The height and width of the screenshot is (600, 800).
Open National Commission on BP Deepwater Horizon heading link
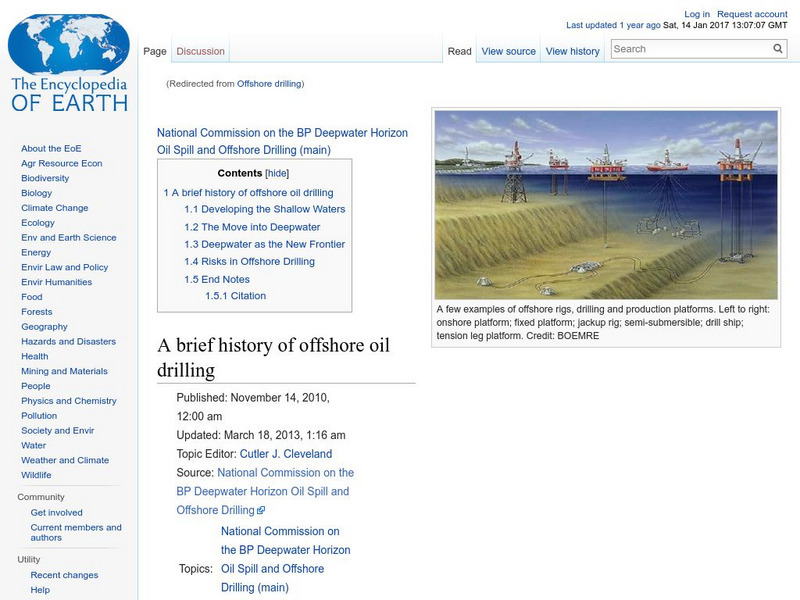click(x=282, y=141)
